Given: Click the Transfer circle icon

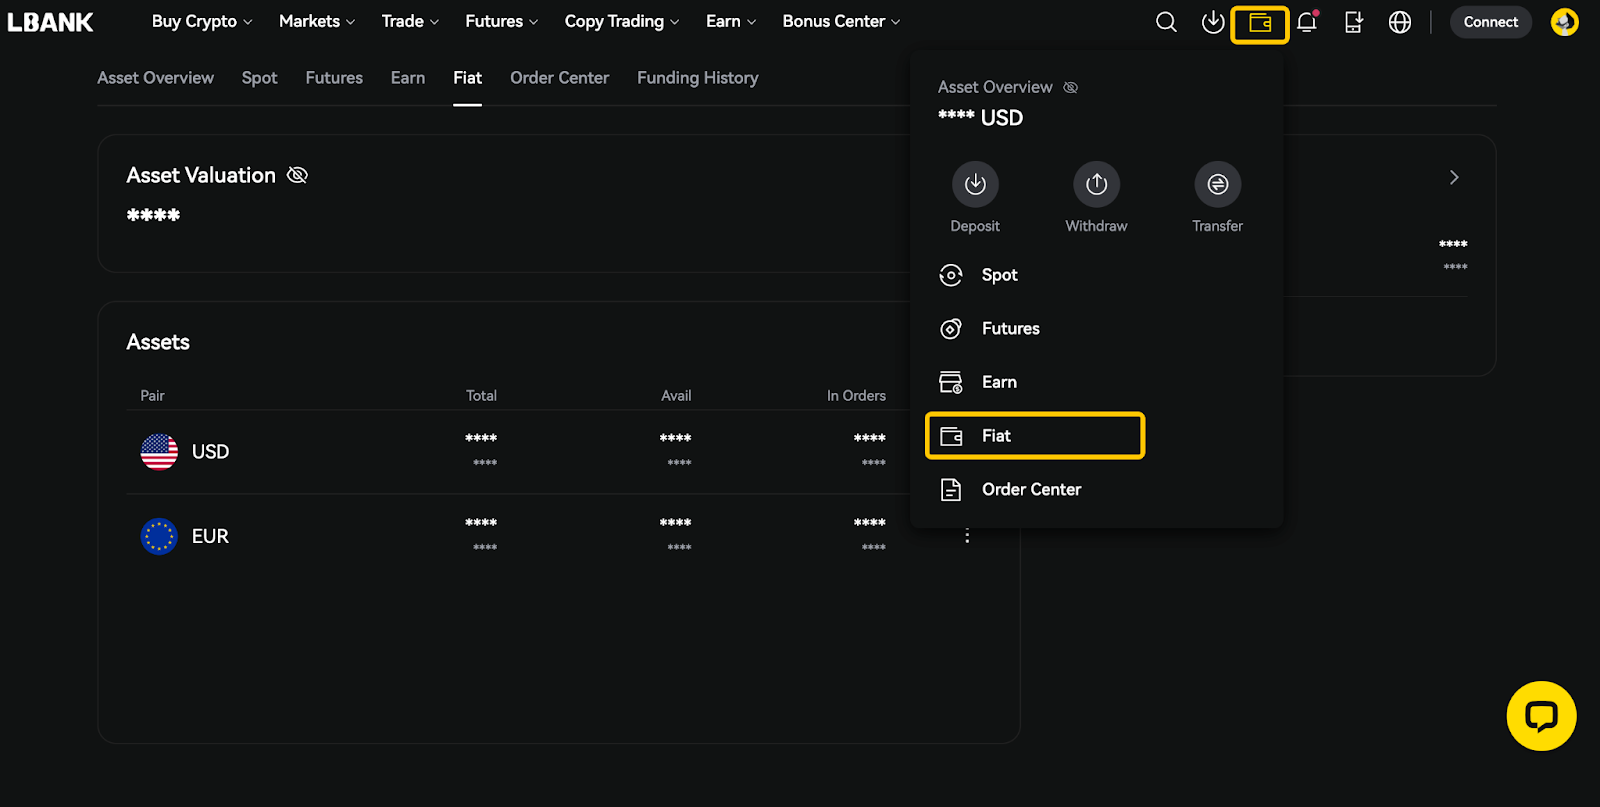Looking at the screenshot, I should [x=1217, y=184].
